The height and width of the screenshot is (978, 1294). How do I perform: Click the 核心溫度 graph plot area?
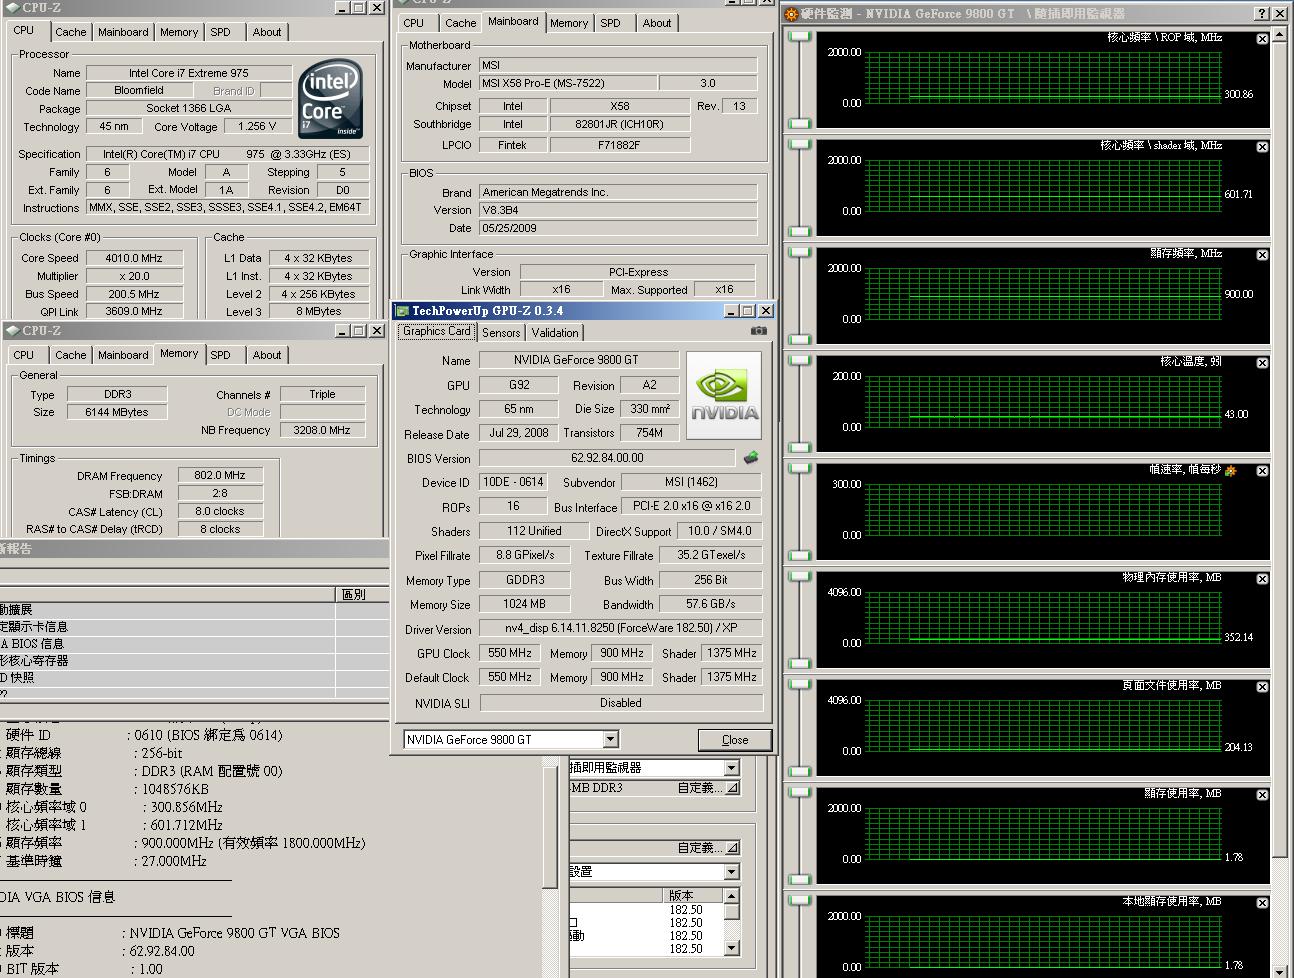point(1043,401)
